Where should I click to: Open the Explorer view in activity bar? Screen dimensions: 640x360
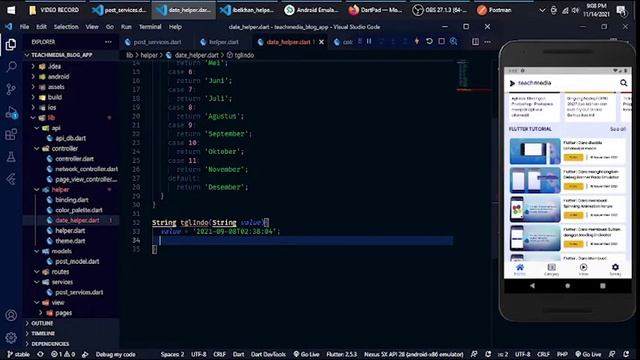coord(11,44)
